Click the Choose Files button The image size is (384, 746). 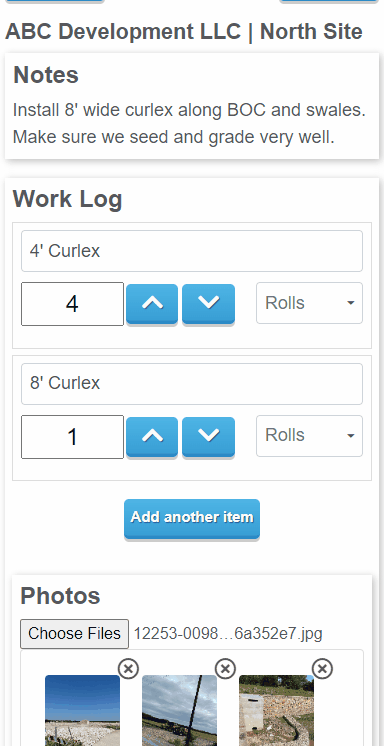pyautogui.click(x=74, y=634)
